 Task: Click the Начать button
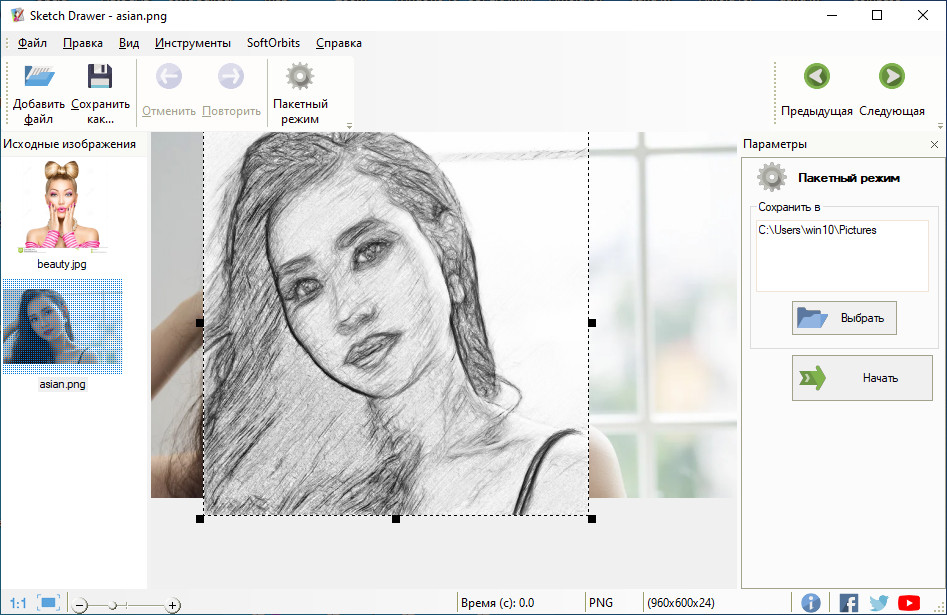coord(862,378)
